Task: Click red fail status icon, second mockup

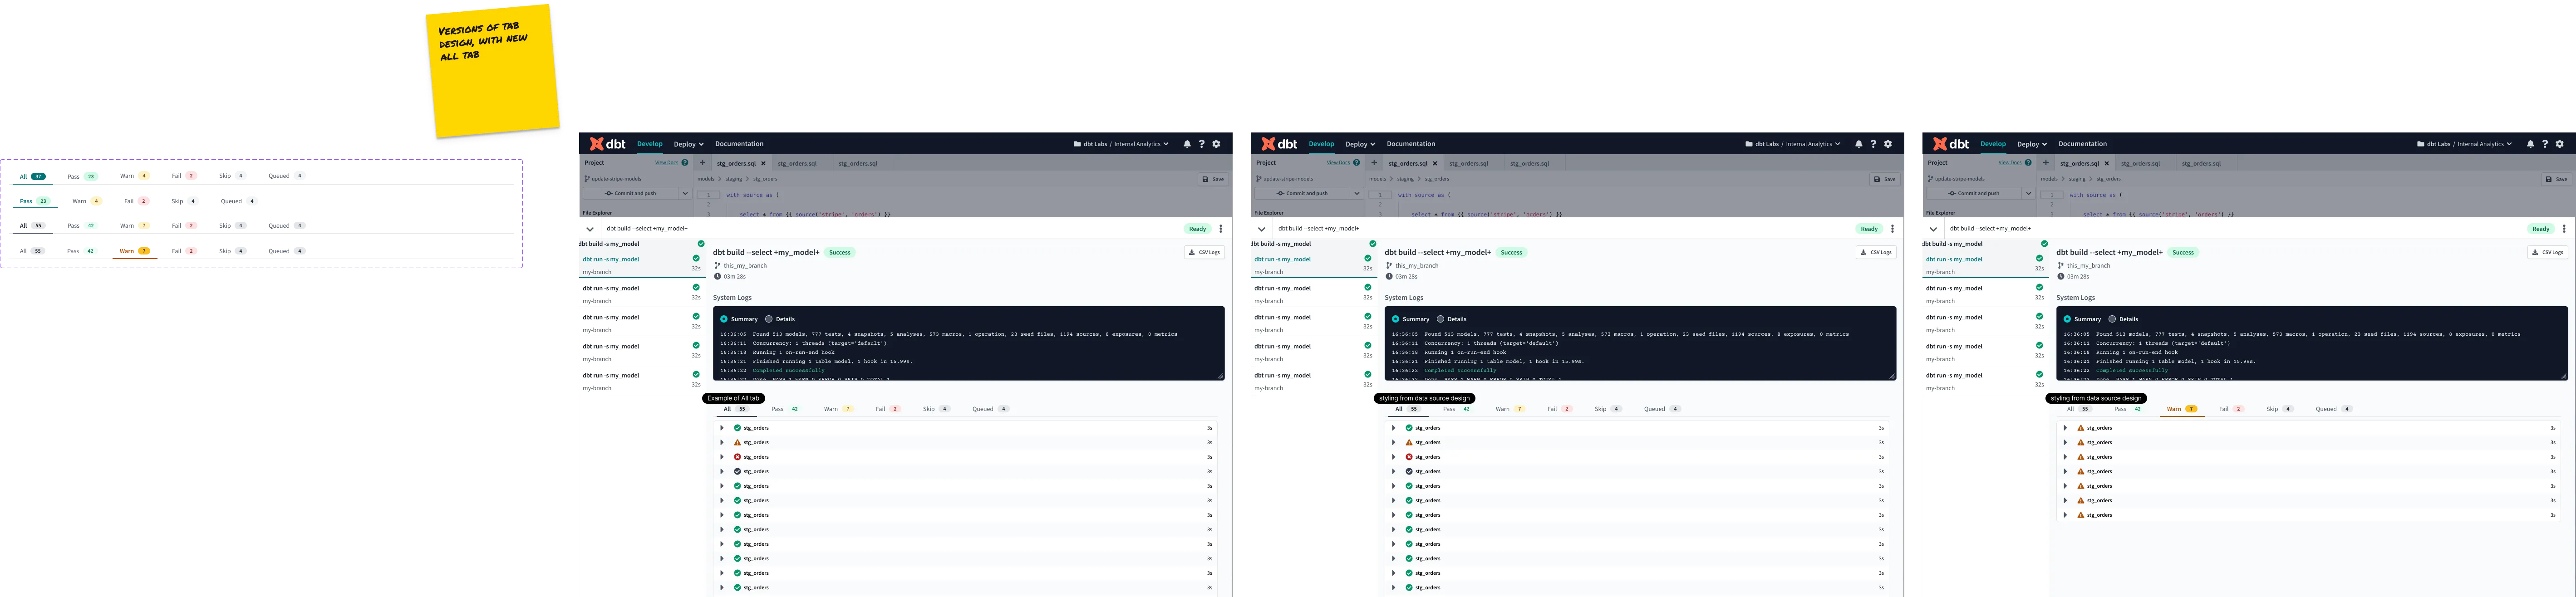Action: [1410, 457]
